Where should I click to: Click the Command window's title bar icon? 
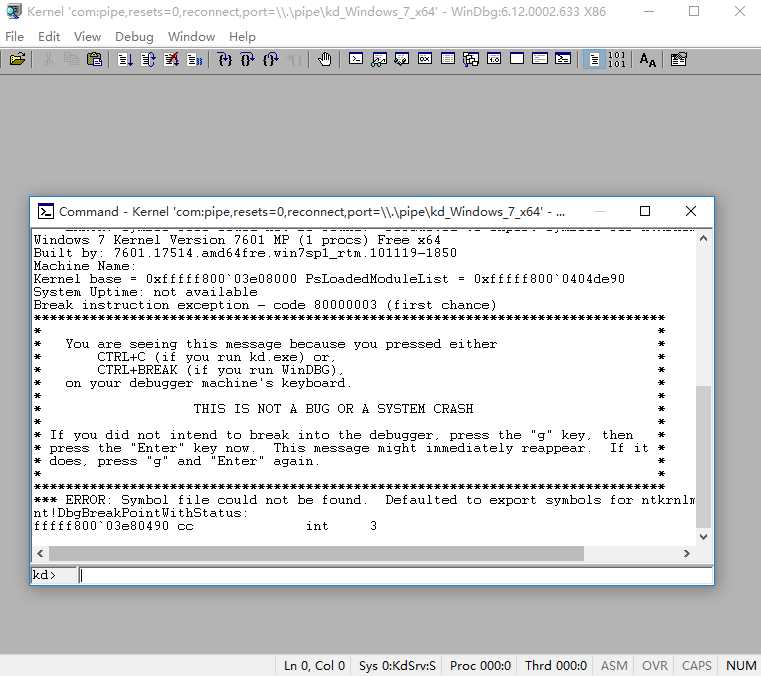point(46,211)
